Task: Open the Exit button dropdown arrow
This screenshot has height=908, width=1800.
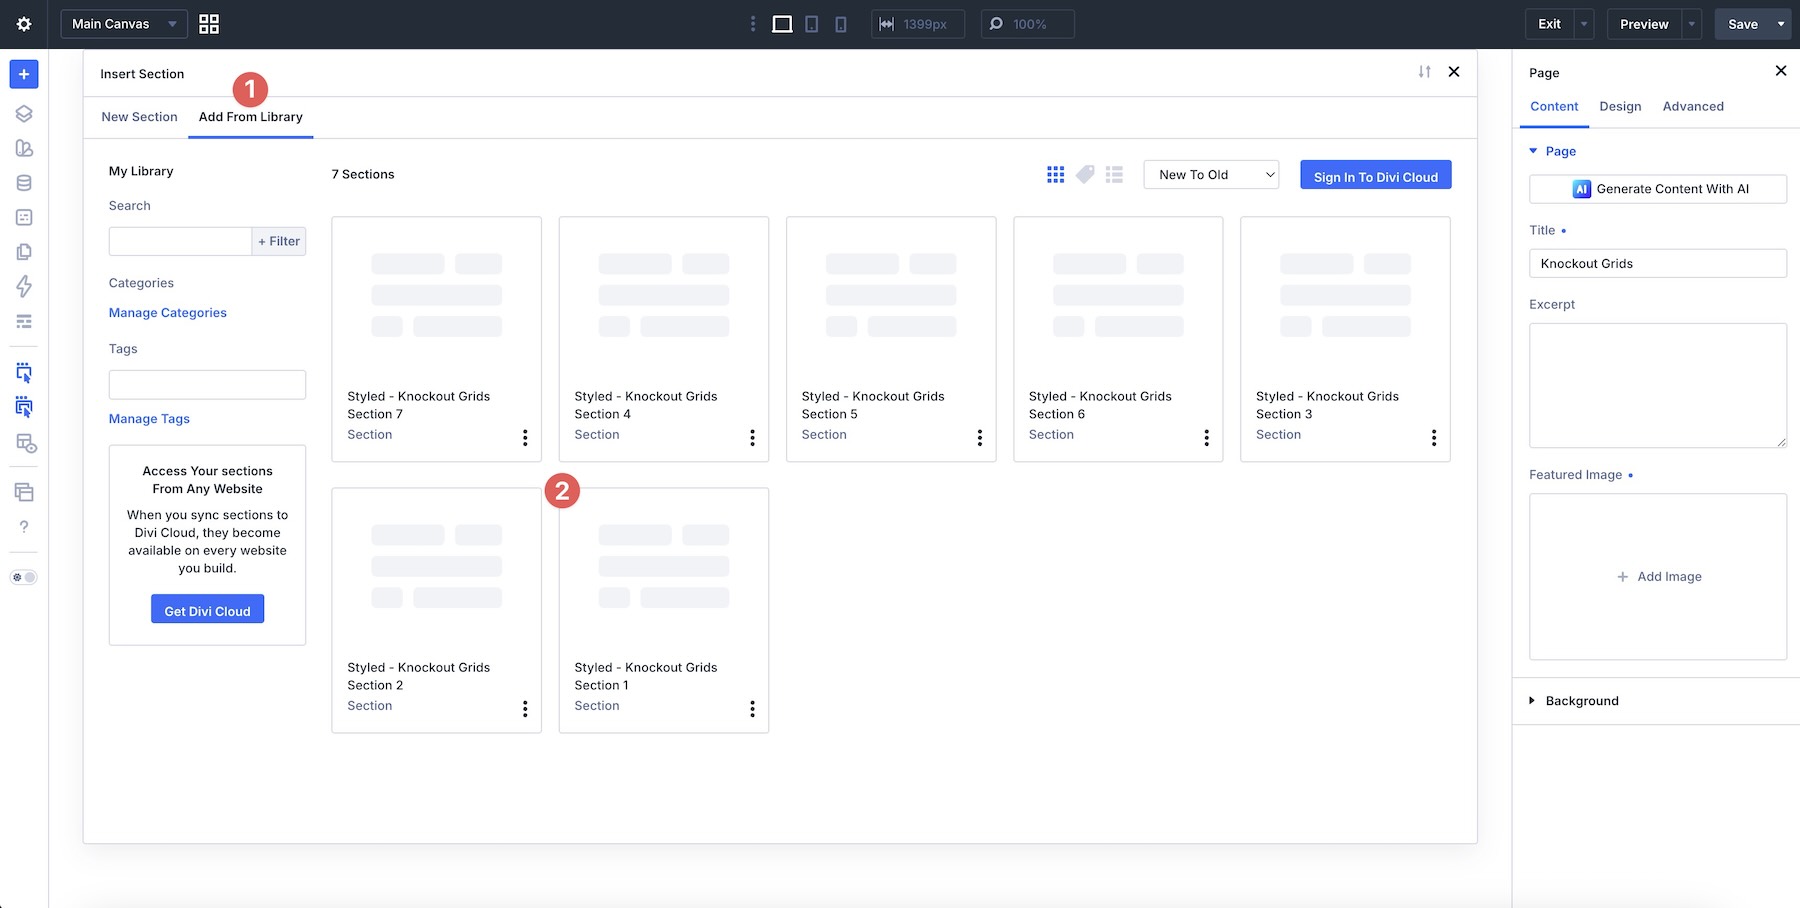Action: (x=1584, y=24)
